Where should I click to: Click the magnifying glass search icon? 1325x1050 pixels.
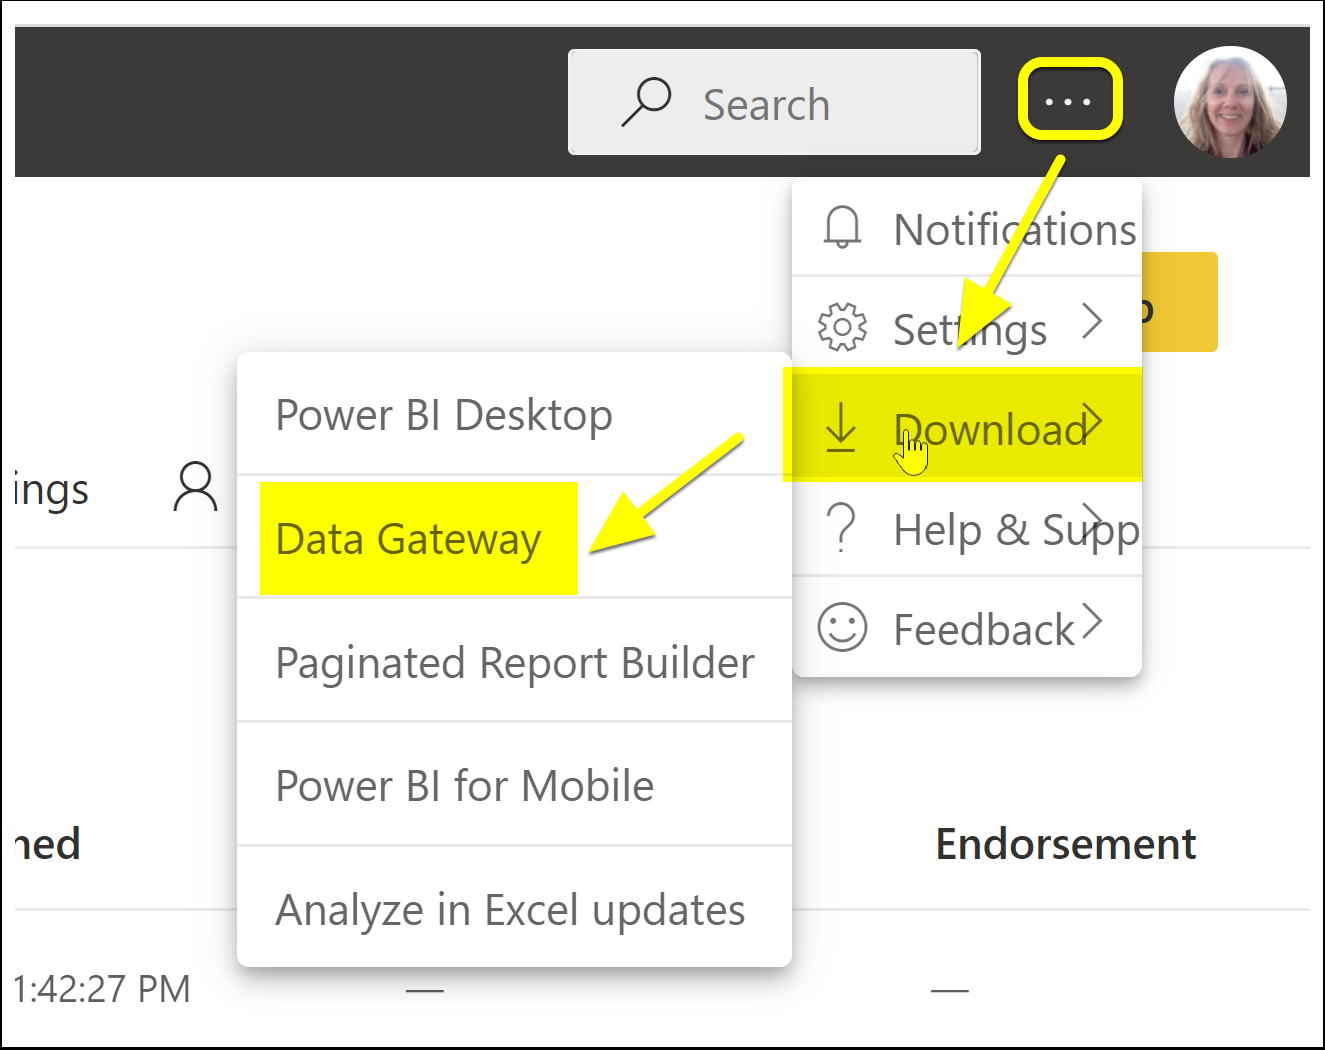point(646,102)
